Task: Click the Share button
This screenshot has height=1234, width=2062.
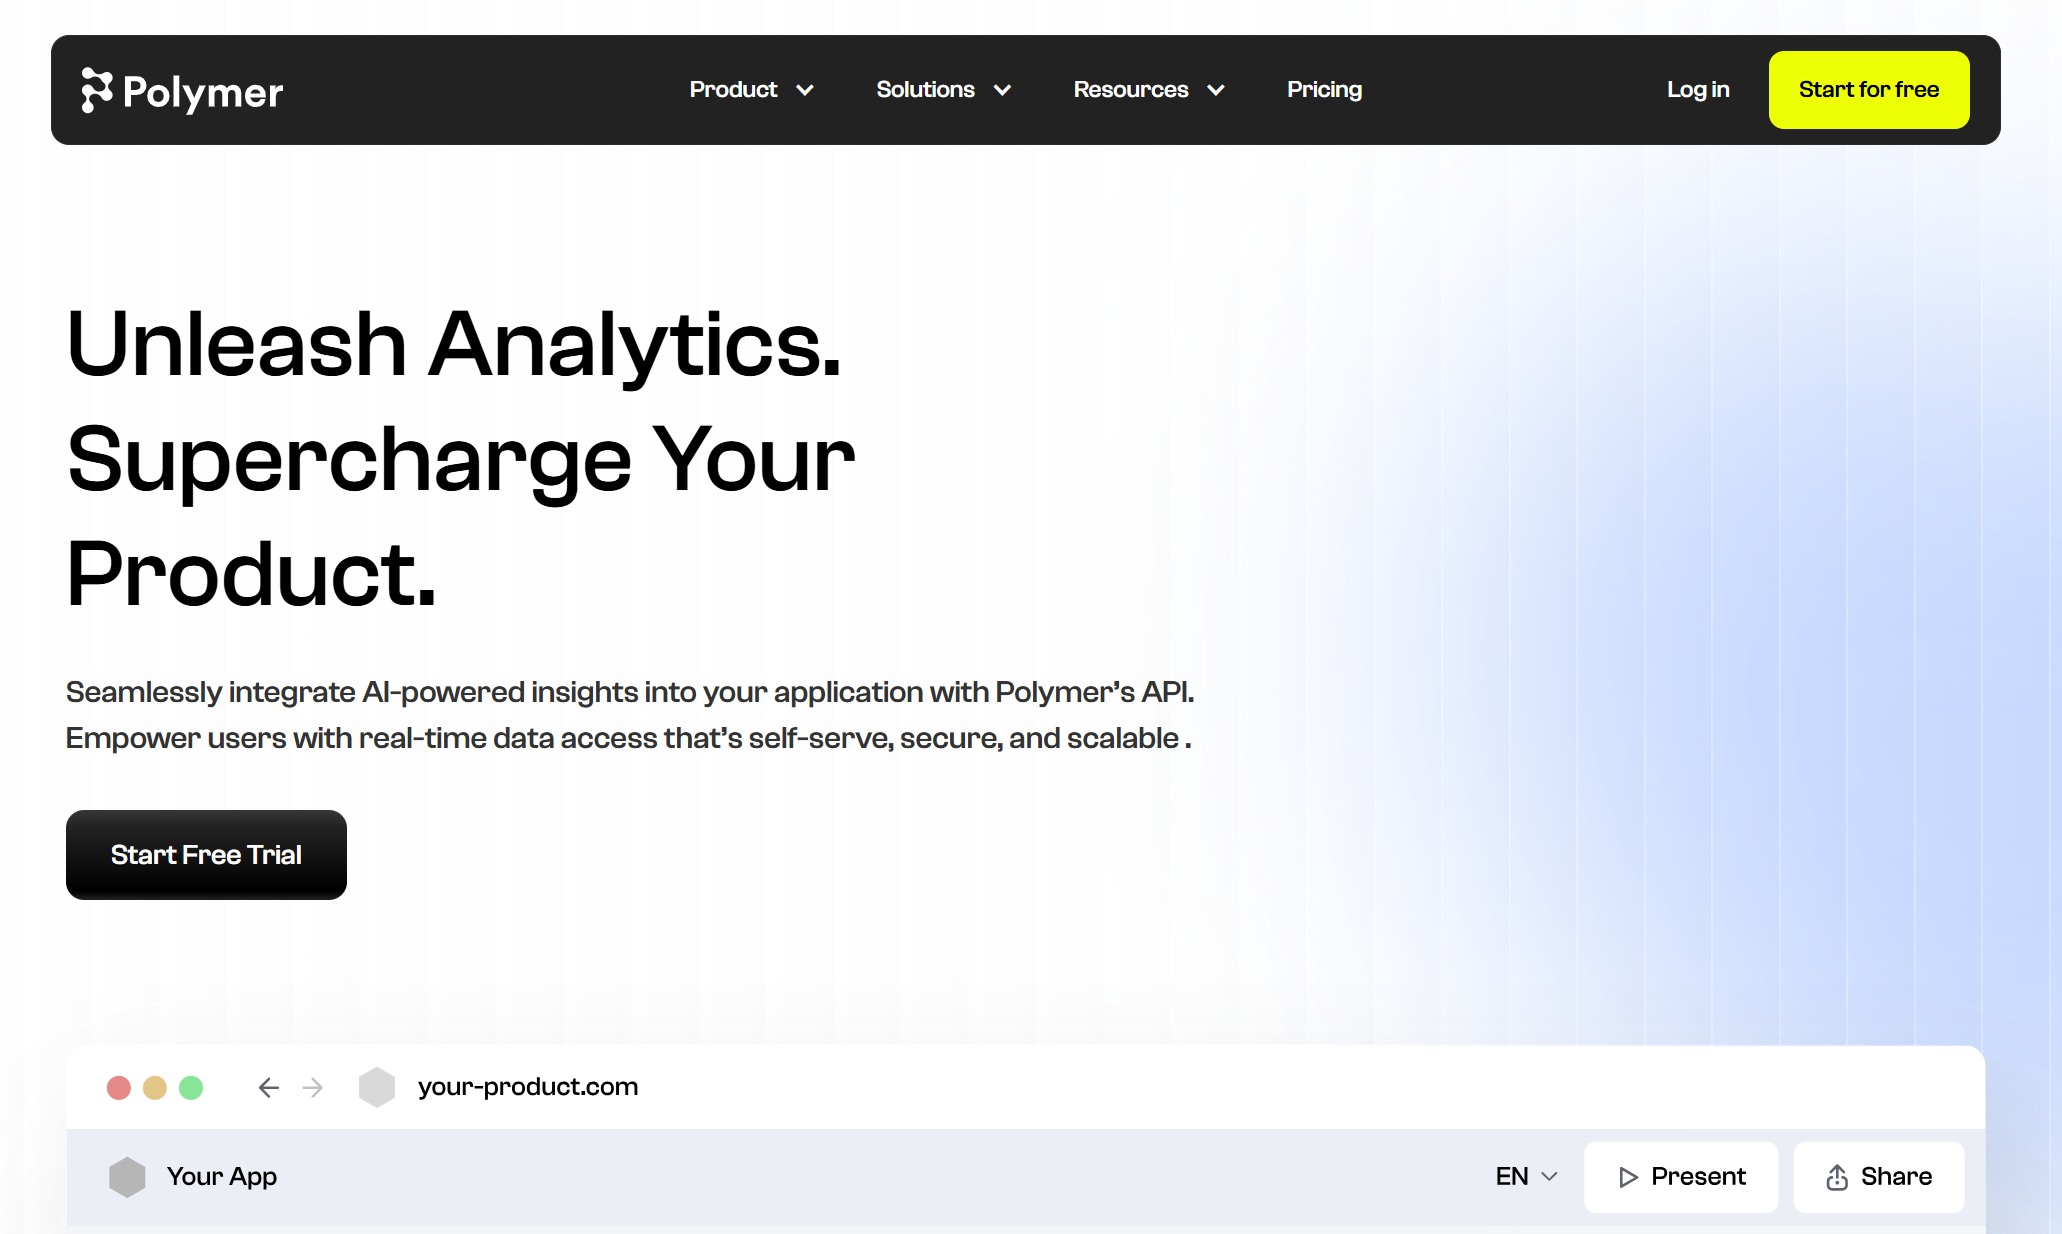Action: pyautogui.click(x=1878, y=1177)
